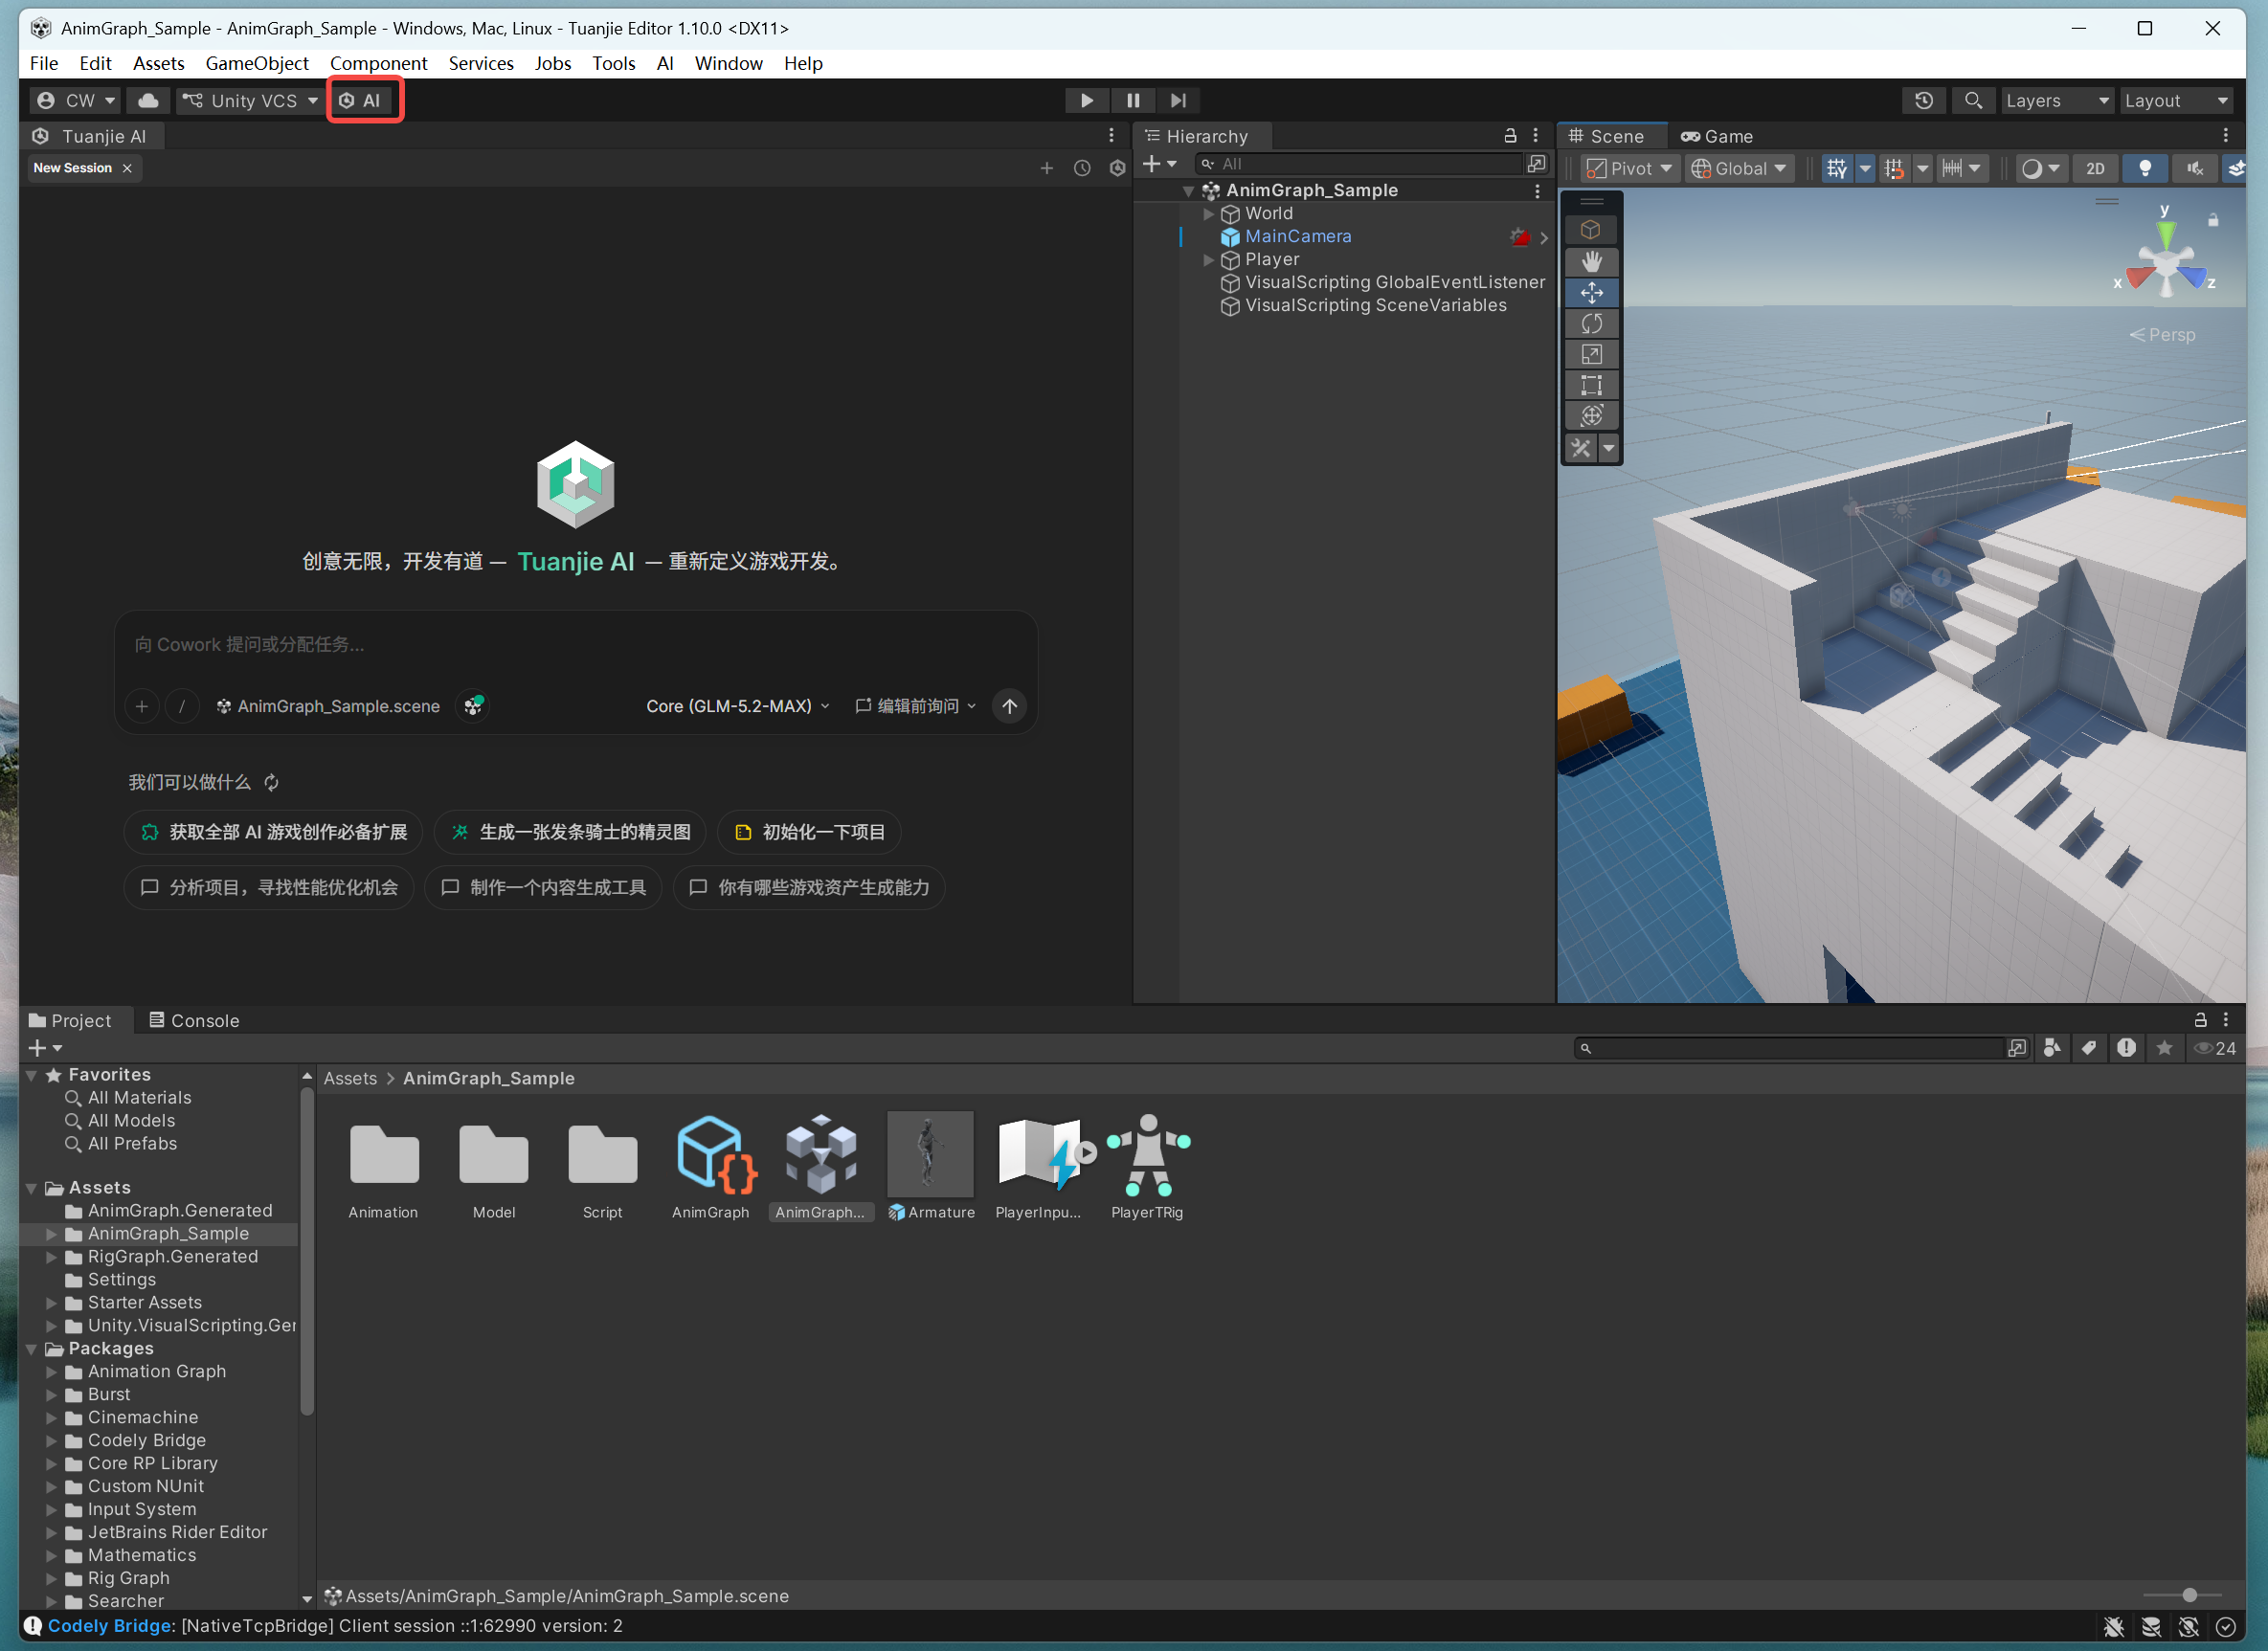Toggle the Project panel lock

click(x=2200, y=1020)
